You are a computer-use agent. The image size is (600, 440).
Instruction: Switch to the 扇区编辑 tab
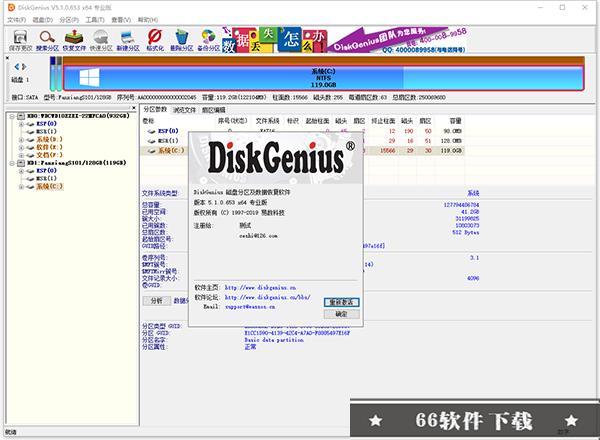[x=214, y=110]
